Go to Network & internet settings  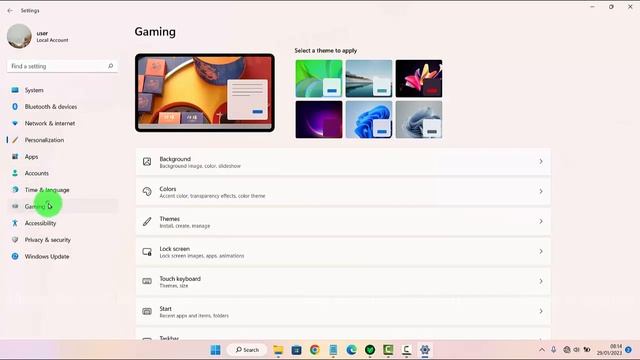point(62,123)
